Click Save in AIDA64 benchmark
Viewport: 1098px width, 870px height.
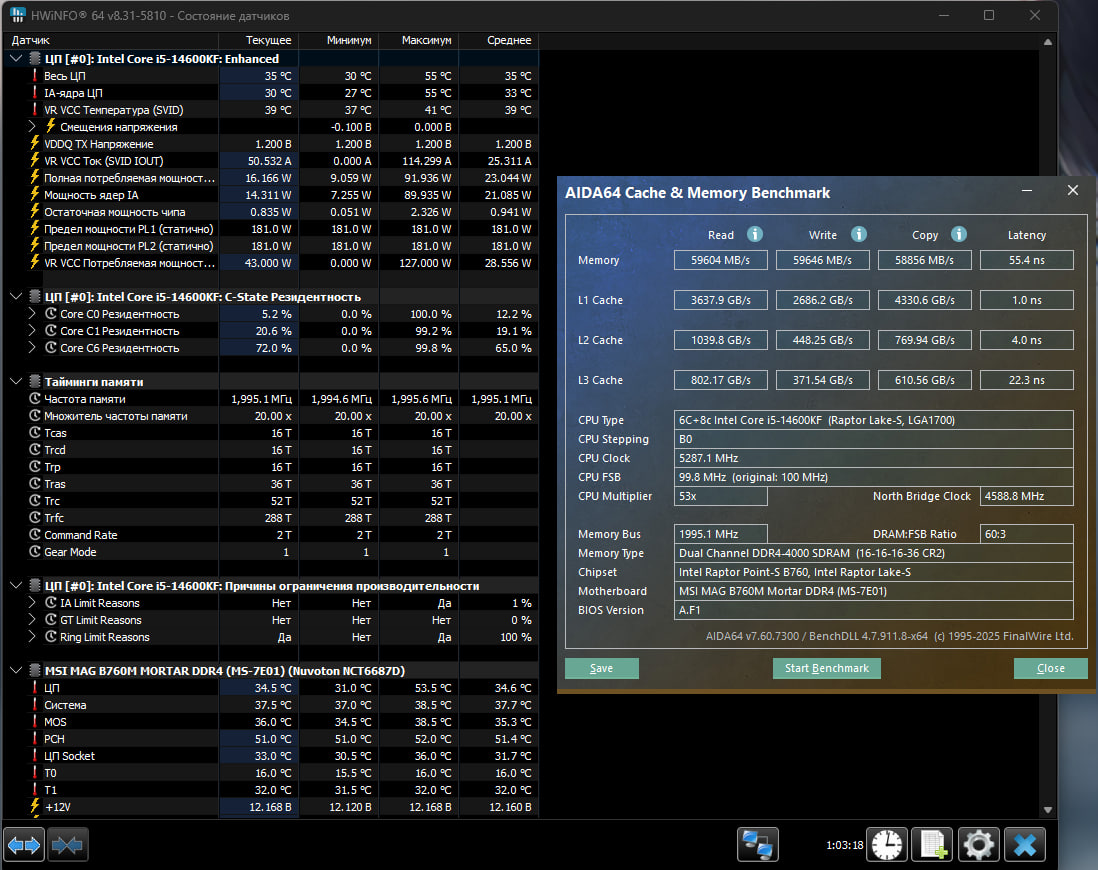click(x=602, y=668)
